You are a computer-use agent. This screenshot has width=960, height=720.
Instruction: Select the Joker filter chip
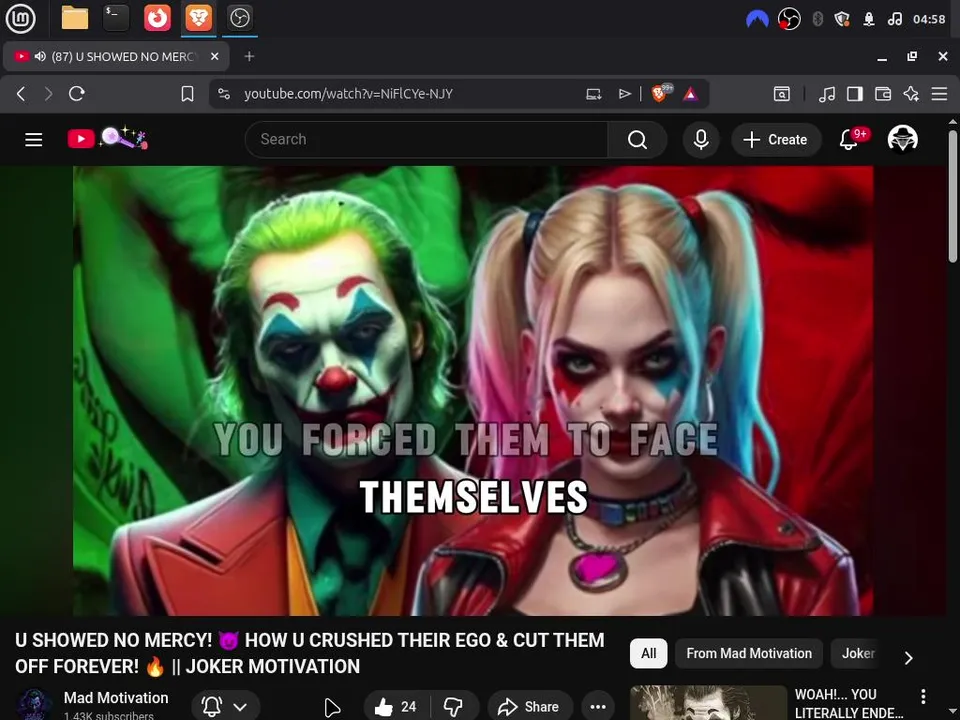click(x=858, y=653)
